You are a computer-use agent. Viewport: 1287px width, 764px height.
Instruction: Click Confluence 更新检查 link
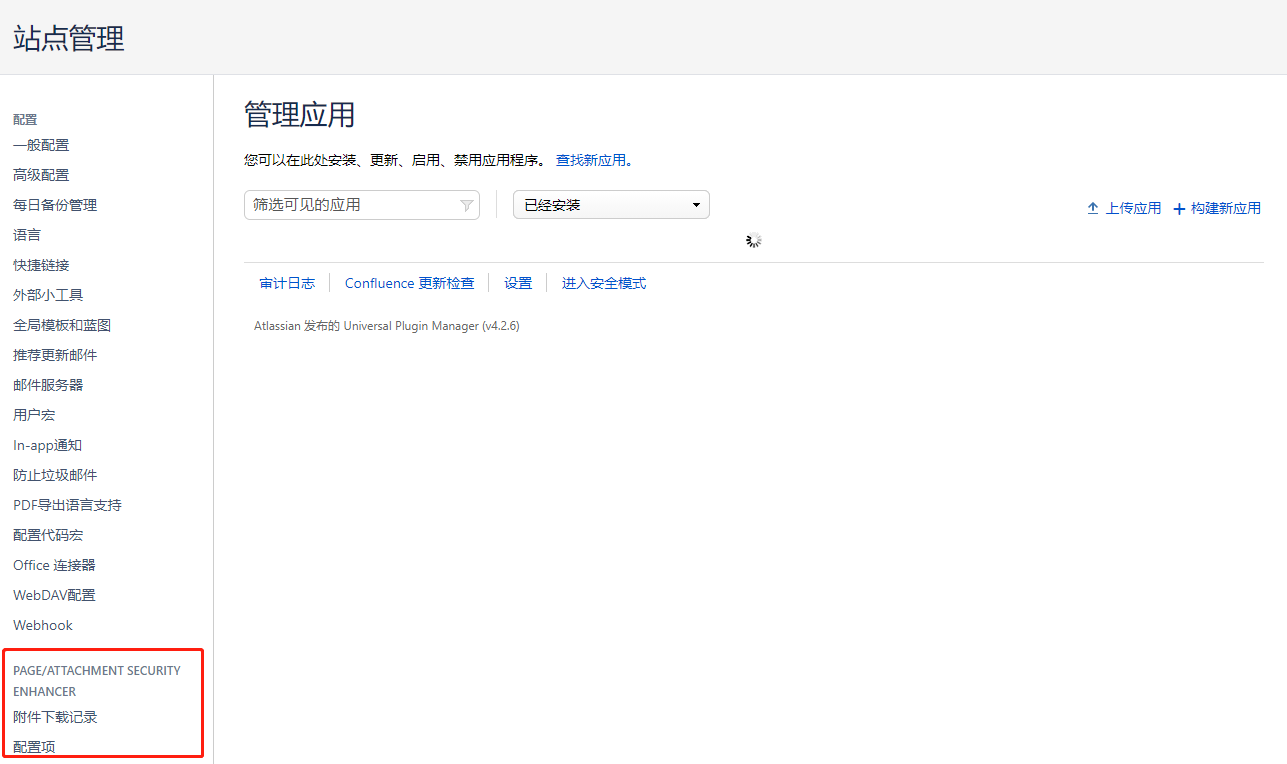click(x=409, y=283)
